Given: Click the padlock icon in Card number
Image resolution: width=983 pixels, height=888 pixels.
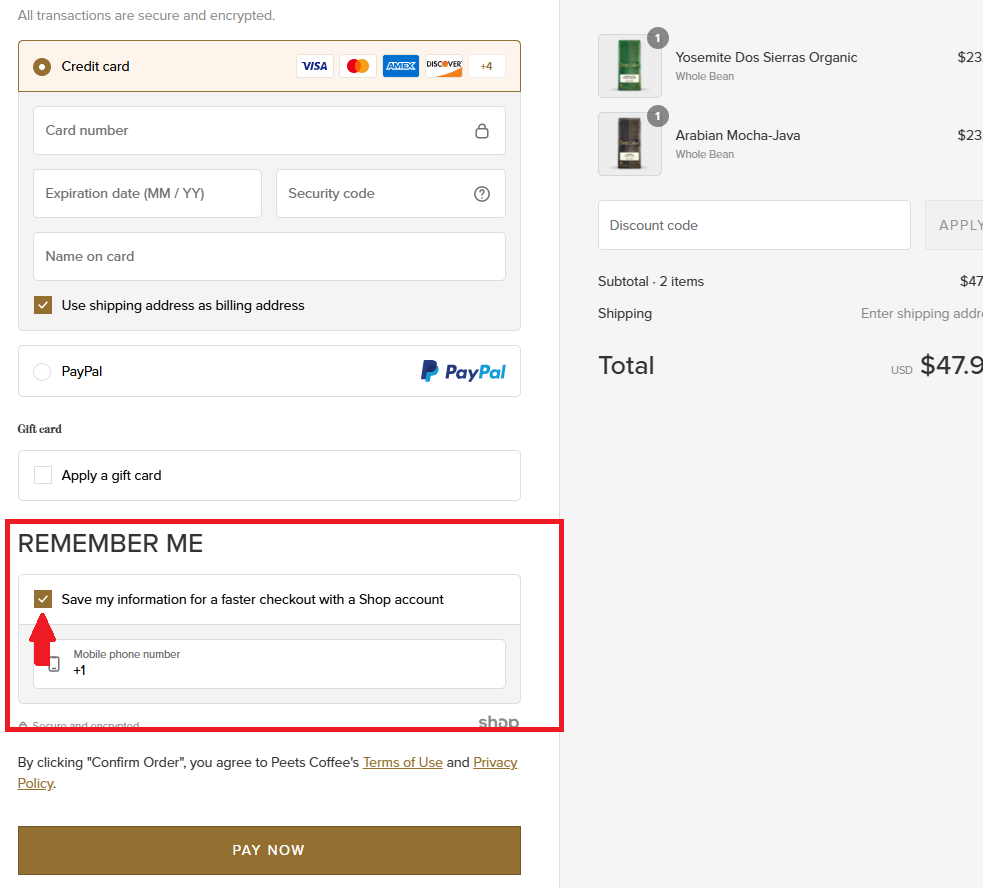Looking at the screenshot, I should tap(481, 130).
